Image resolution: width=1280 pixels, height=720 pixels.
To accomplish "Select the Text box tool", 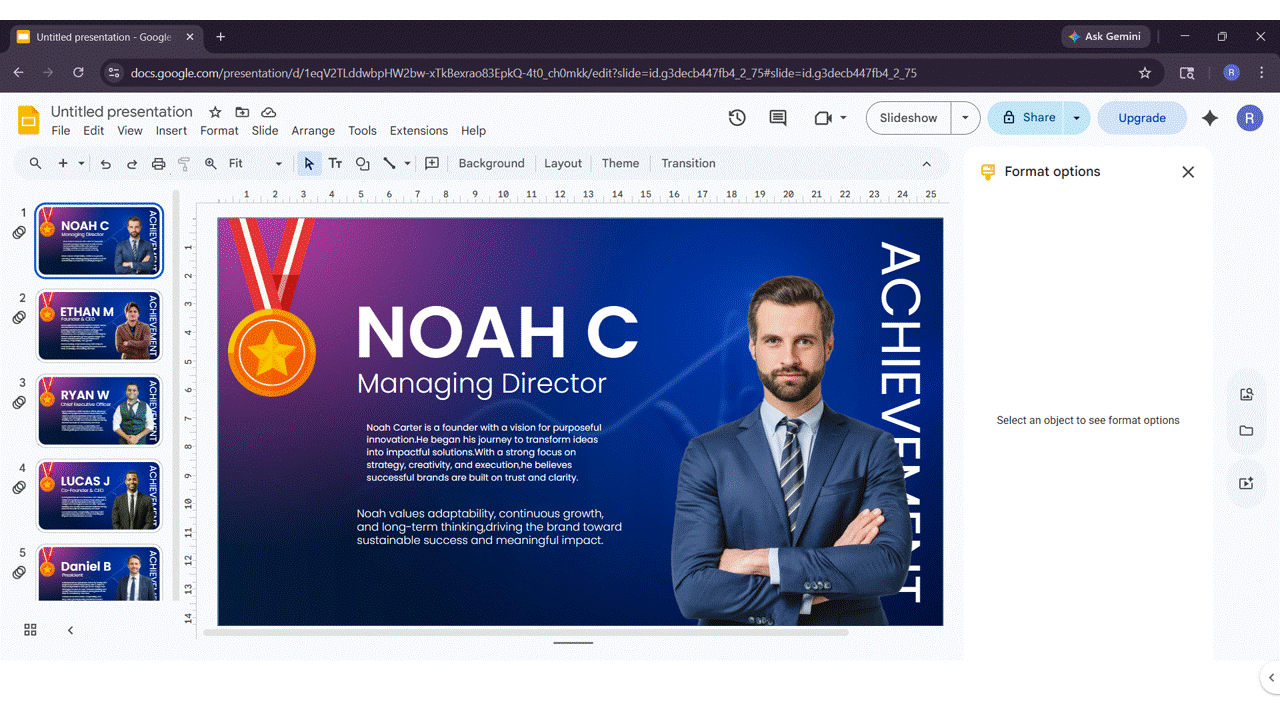I will tap(335, 163).
